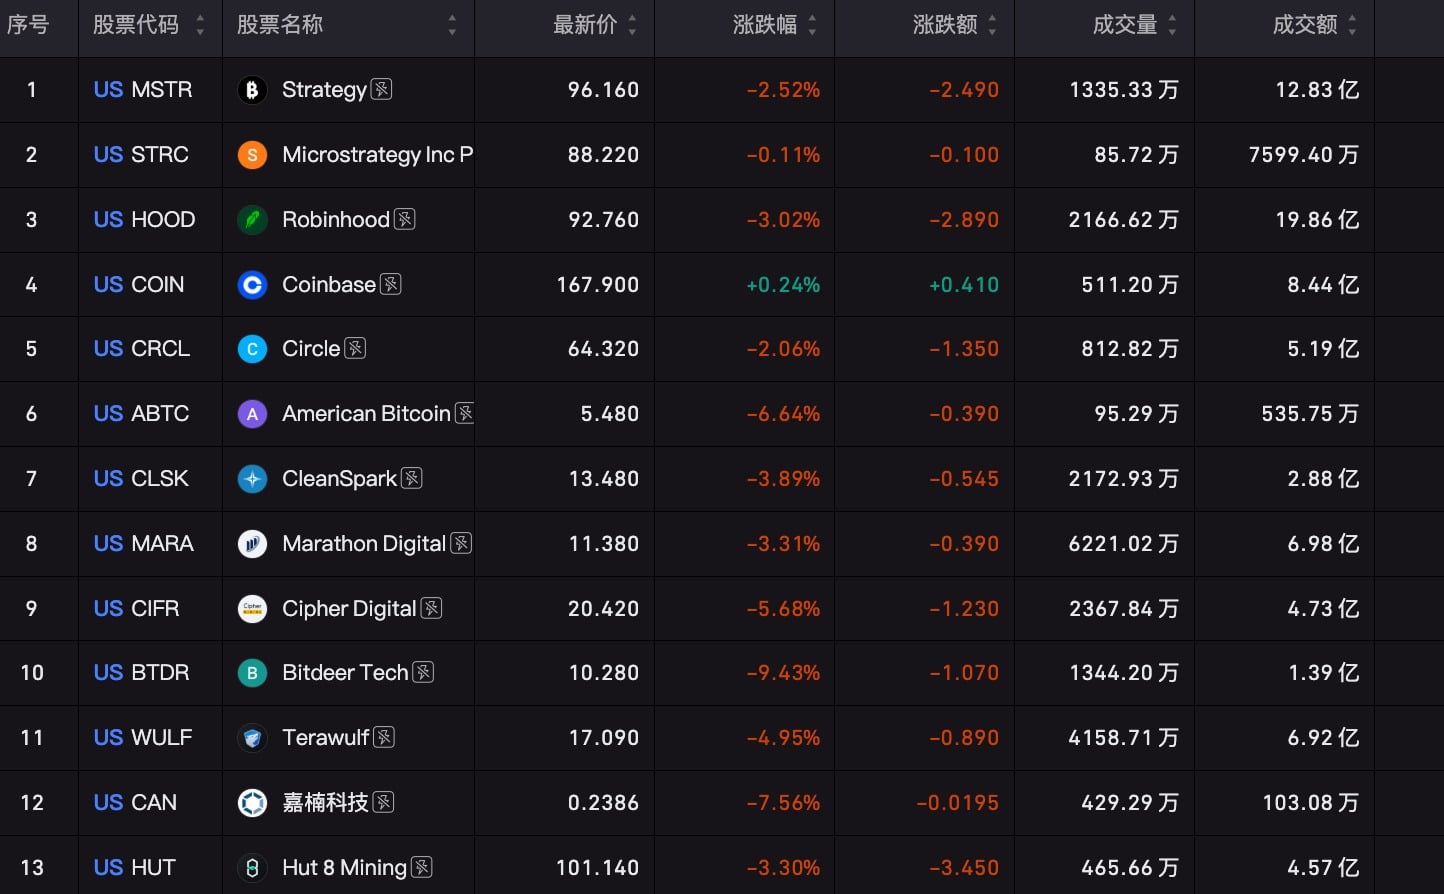Click the 股票名称 column header
The image size is (1444, 894).
pos(280,25)
